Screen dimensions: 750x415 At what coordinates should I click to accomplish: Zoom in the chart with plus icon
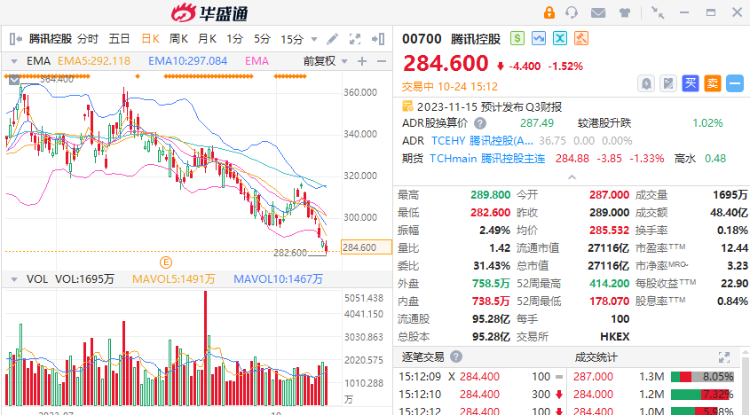[362, 61]
